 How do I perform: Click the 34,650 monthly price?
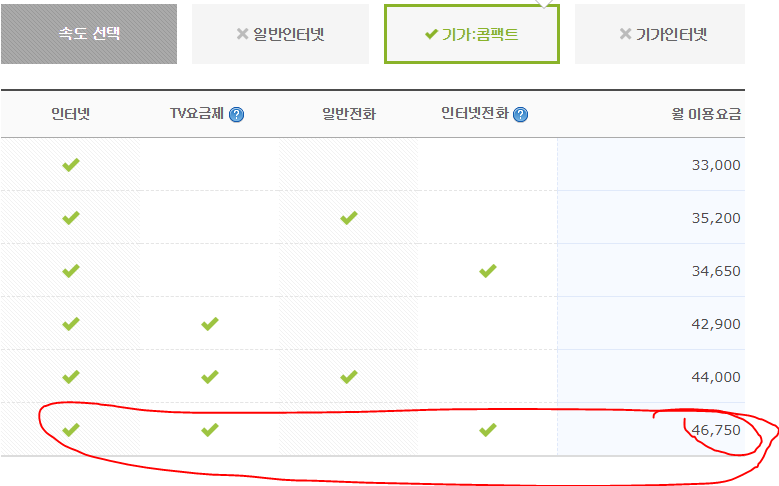715,271
